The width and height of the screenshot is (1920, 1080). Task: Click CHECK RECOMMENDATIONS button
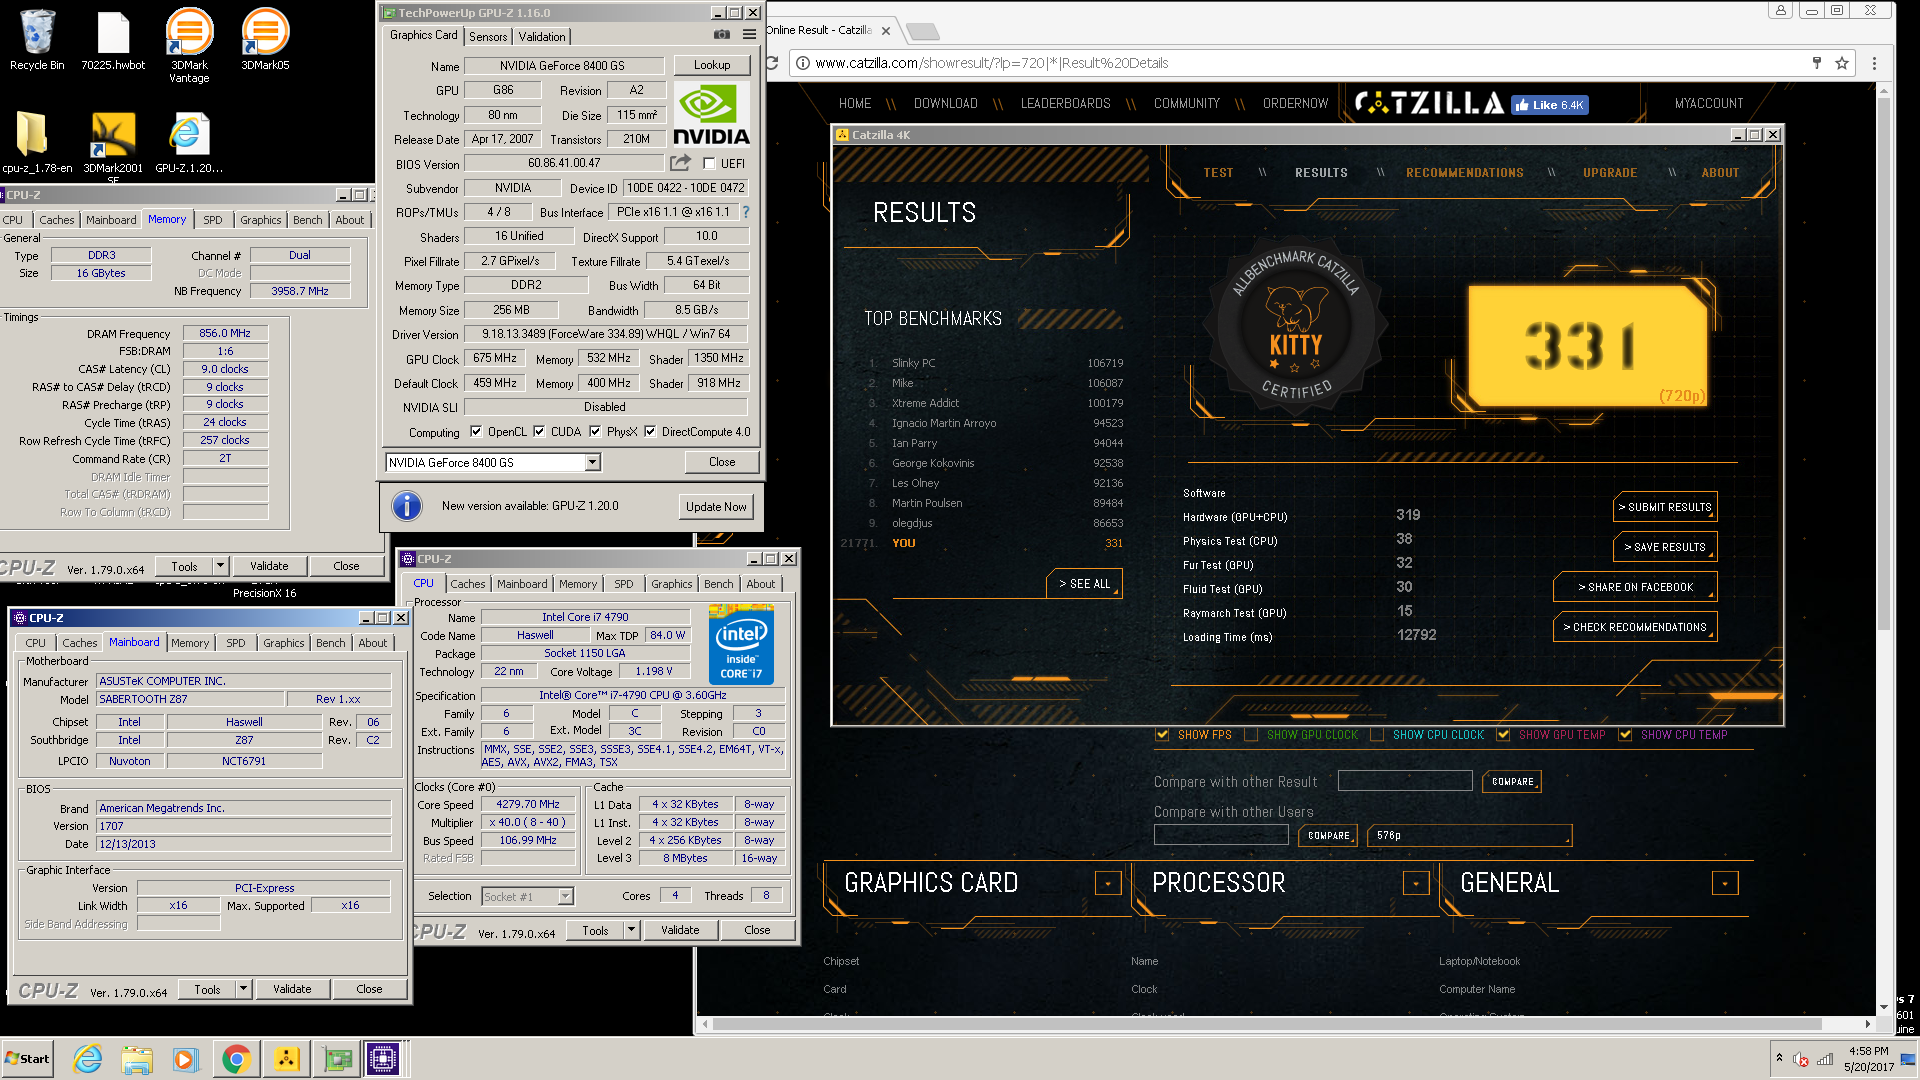(x=1635, y=627)
